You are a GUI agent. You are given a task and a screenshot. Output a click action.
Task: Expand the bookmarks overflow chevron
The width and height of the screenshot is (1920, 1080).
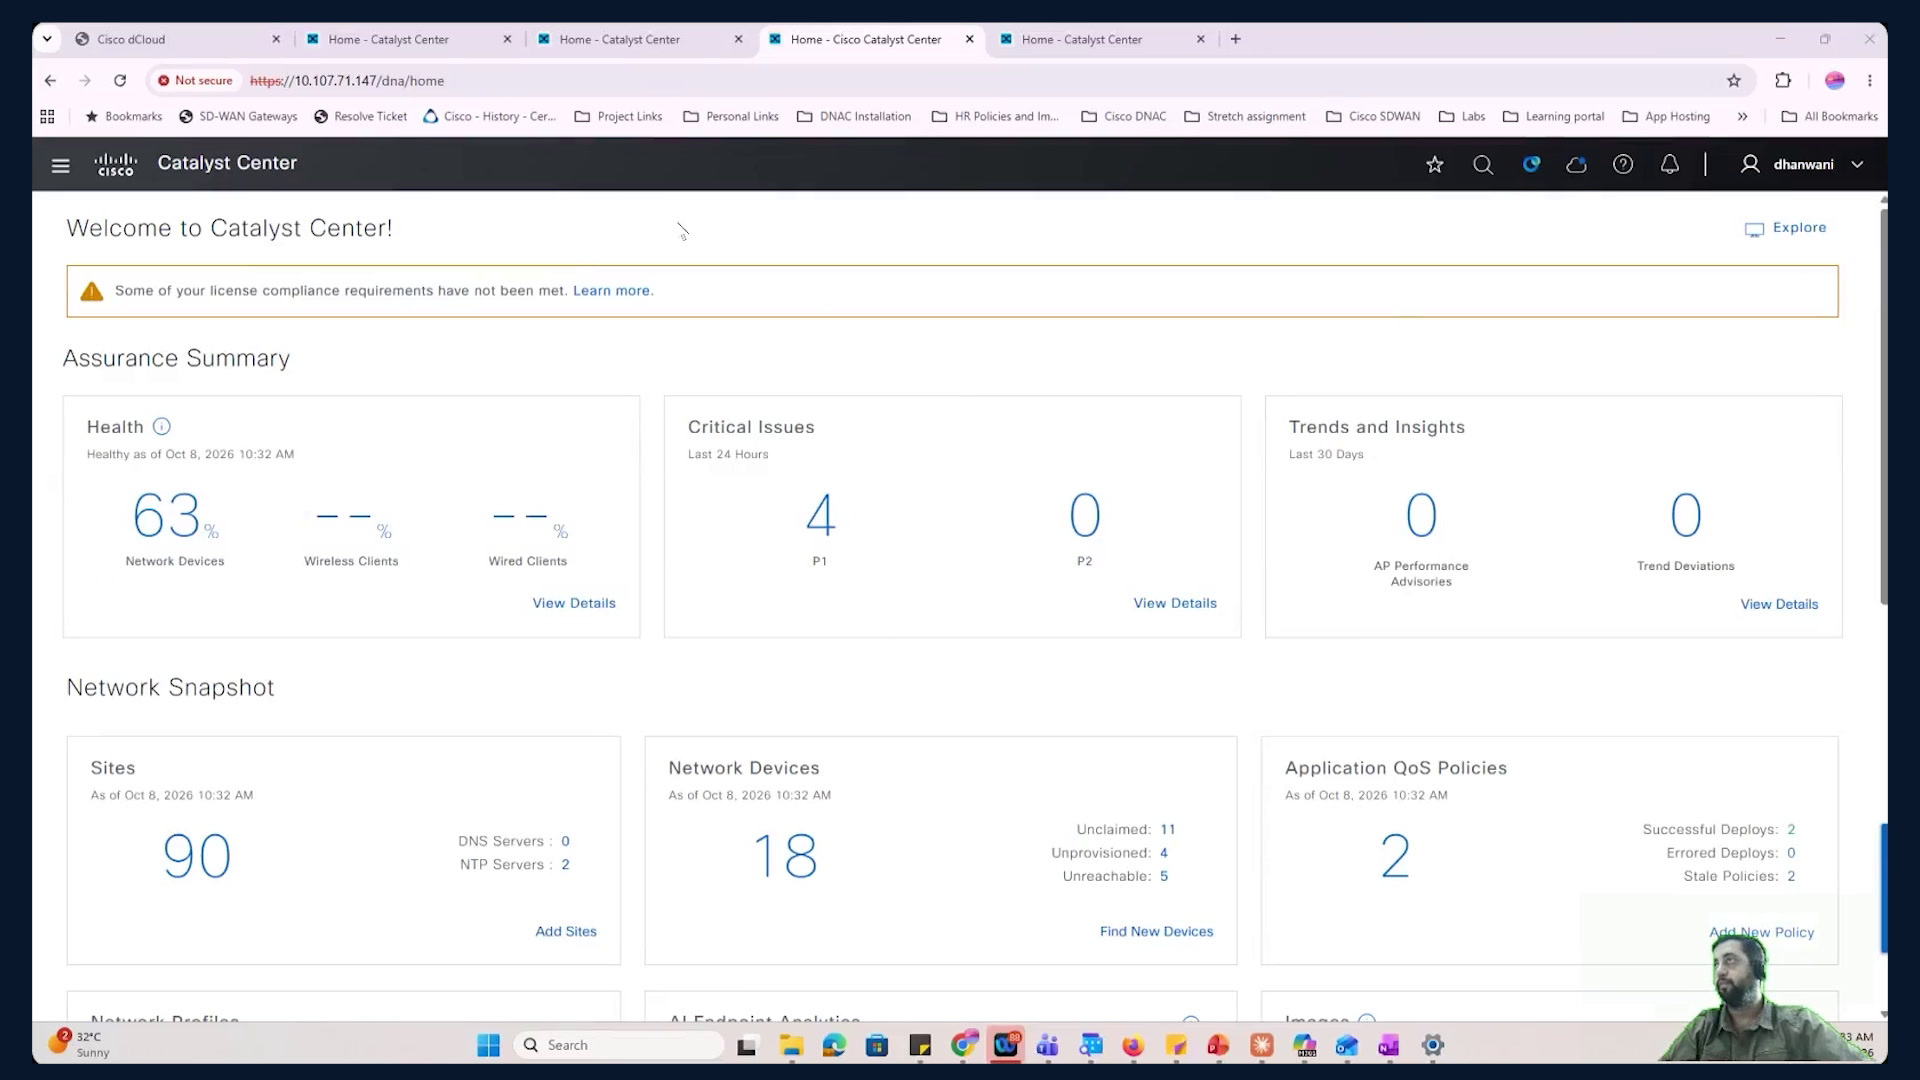[x=1743, y=117]
